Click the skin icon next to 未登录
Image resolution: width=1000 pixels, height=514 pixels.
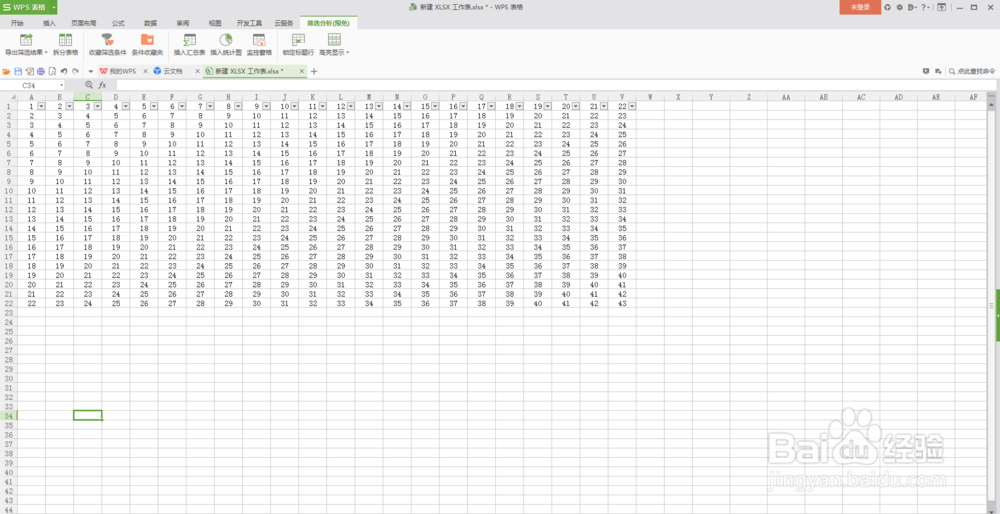[x=887, y=7]
